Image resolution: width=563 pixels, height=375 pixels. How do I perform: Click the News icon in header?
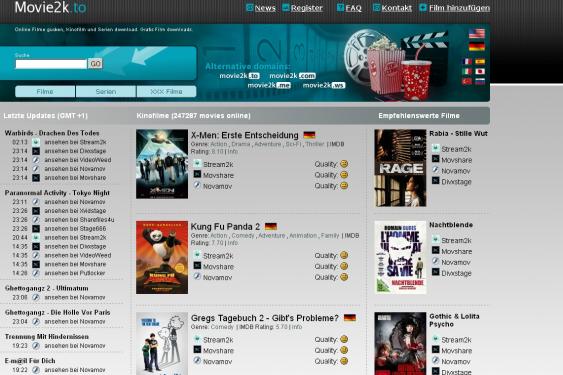250,7
